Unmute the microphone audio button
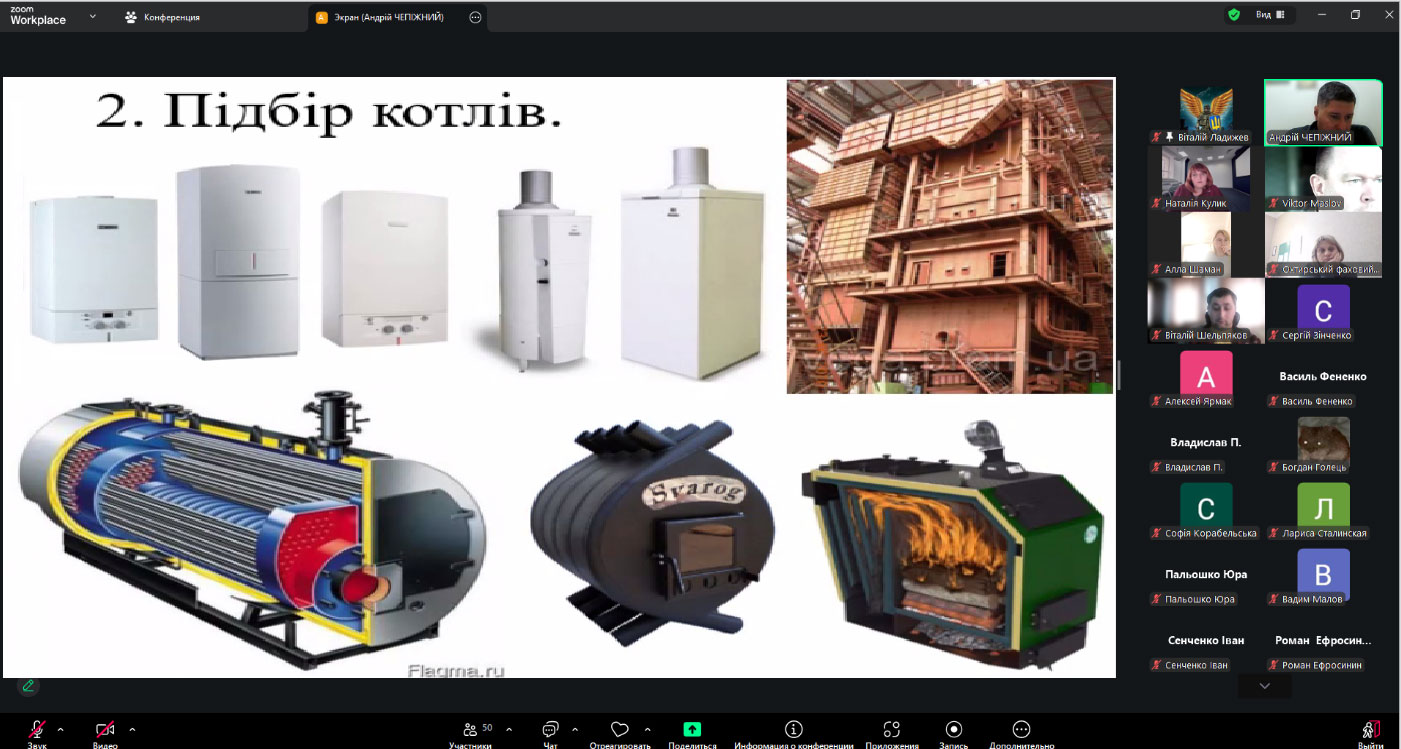The height and width of the screenshot is (749, 1401). pyautogui.click(x=37, y=729)
